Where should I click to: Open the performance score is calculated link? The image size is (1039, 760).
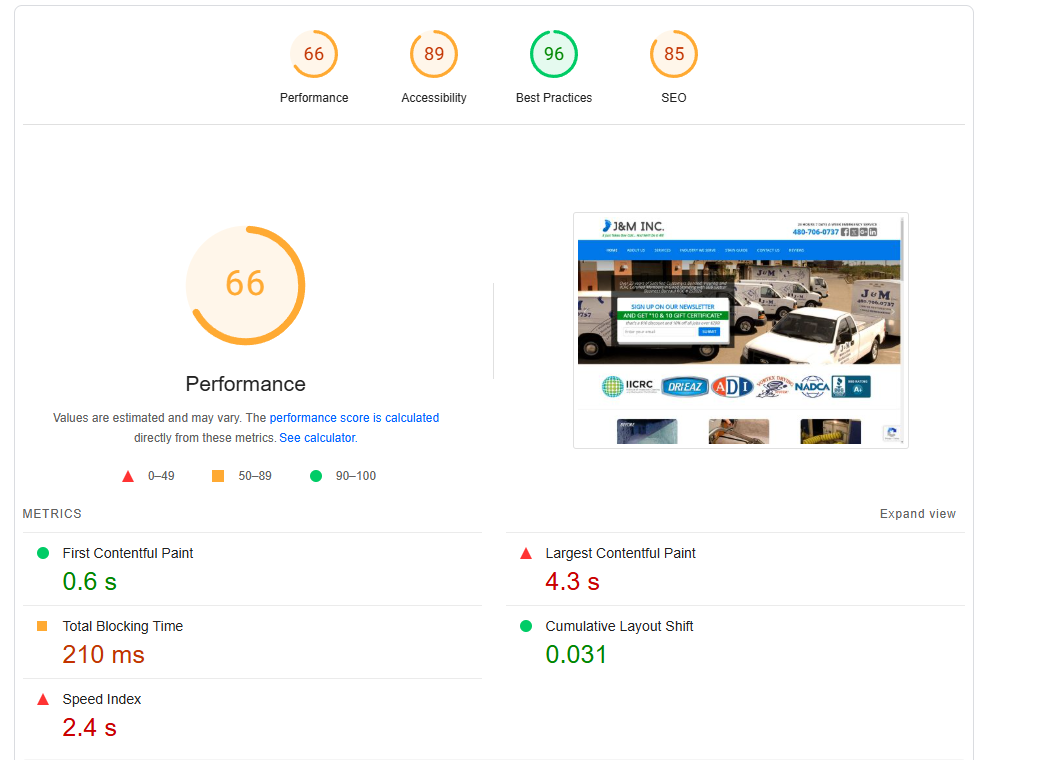pyautogui.click(x=354, y=417)
